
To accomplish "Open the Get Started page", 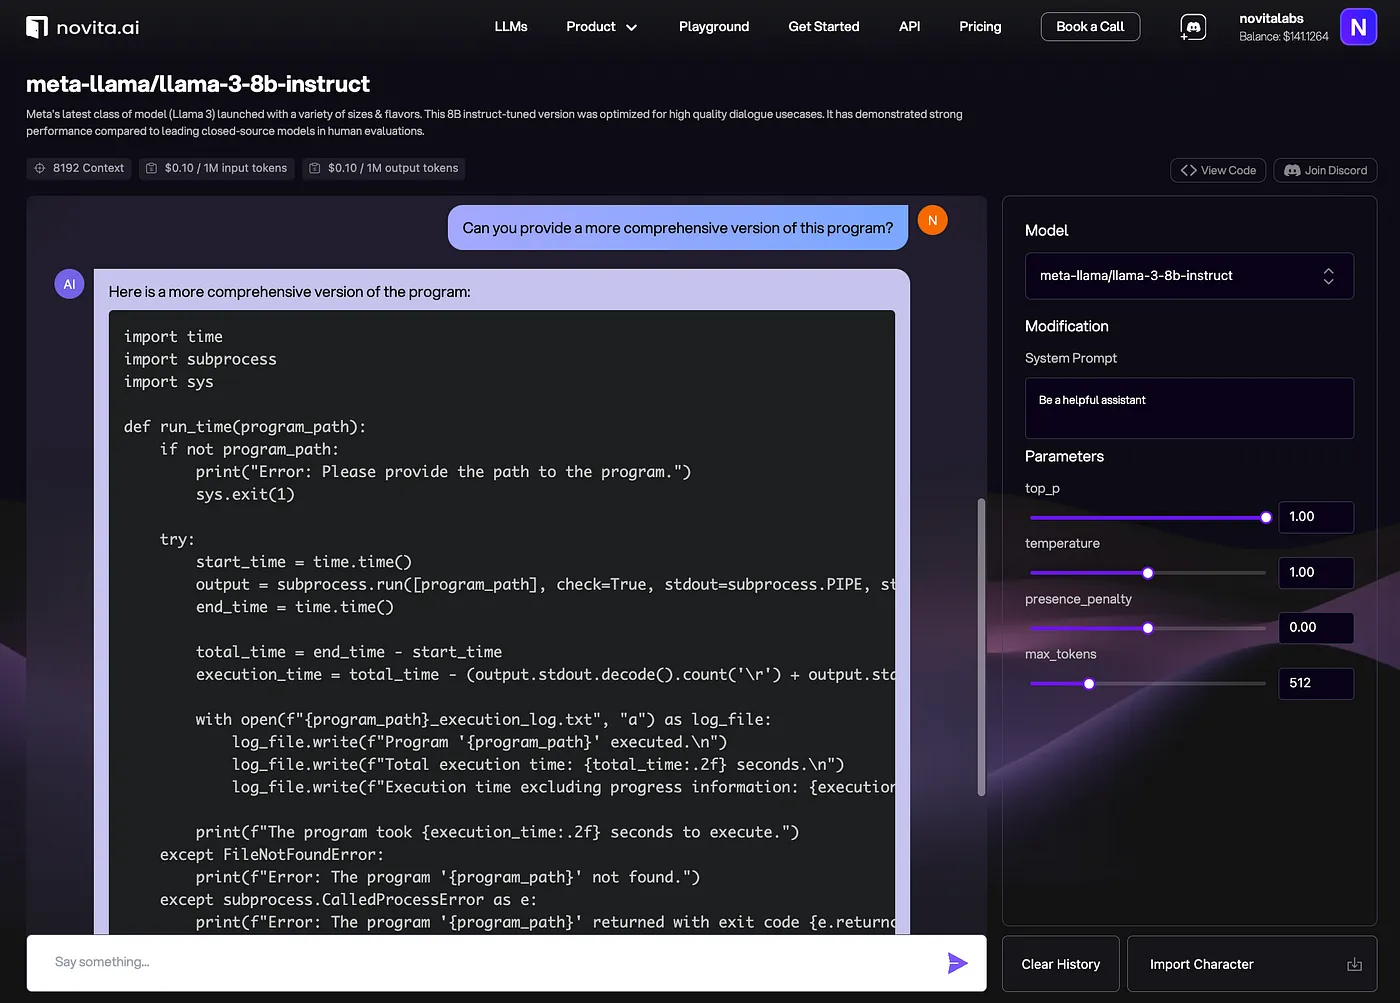I will pos(824,27).
